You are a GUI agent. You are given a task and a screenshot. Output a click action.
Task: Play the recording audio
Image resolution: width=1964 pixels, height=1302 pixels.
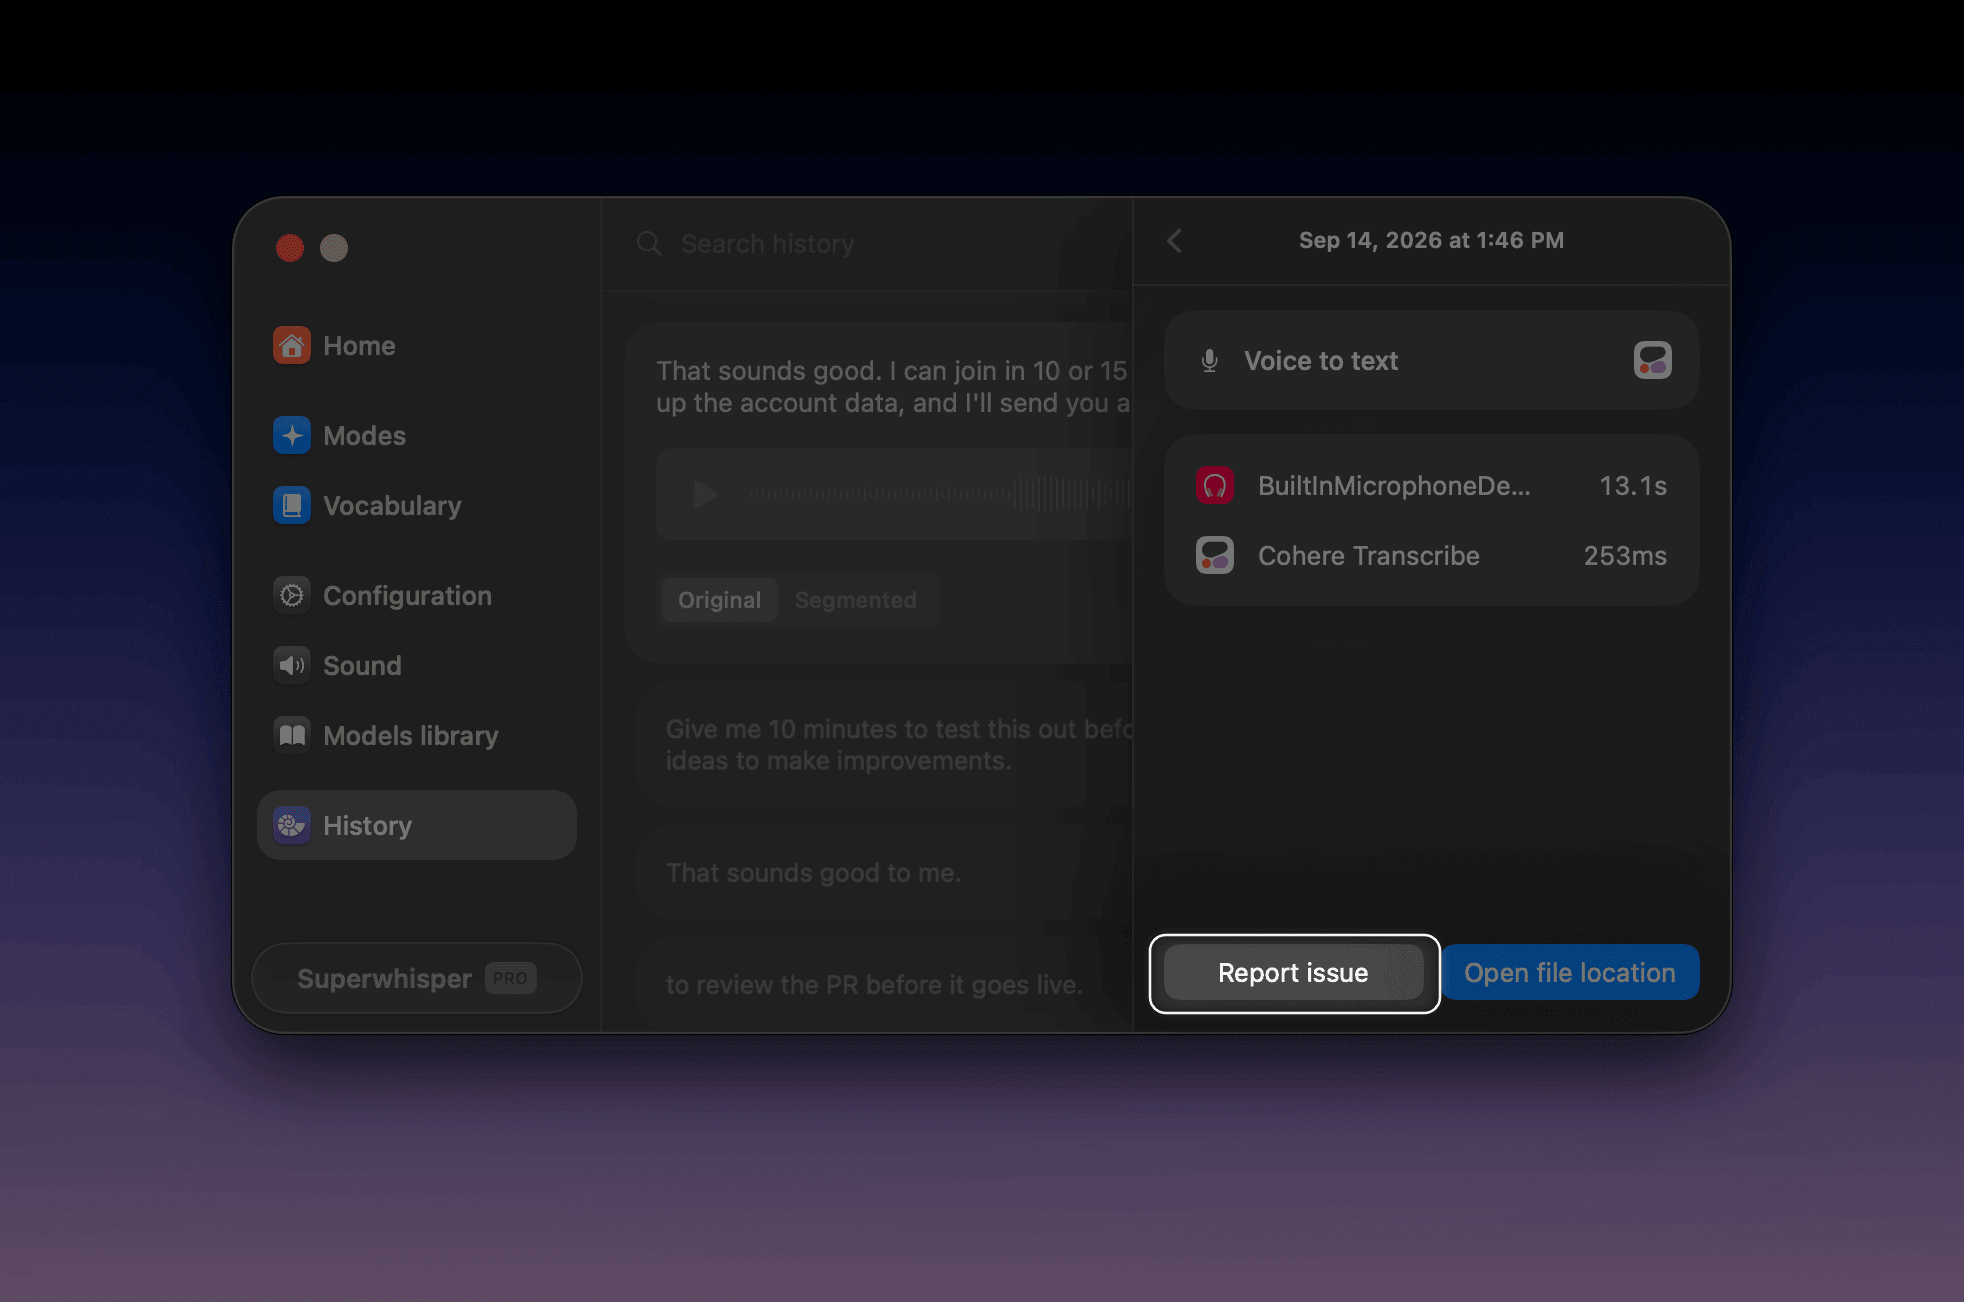[x=705, y=494]
